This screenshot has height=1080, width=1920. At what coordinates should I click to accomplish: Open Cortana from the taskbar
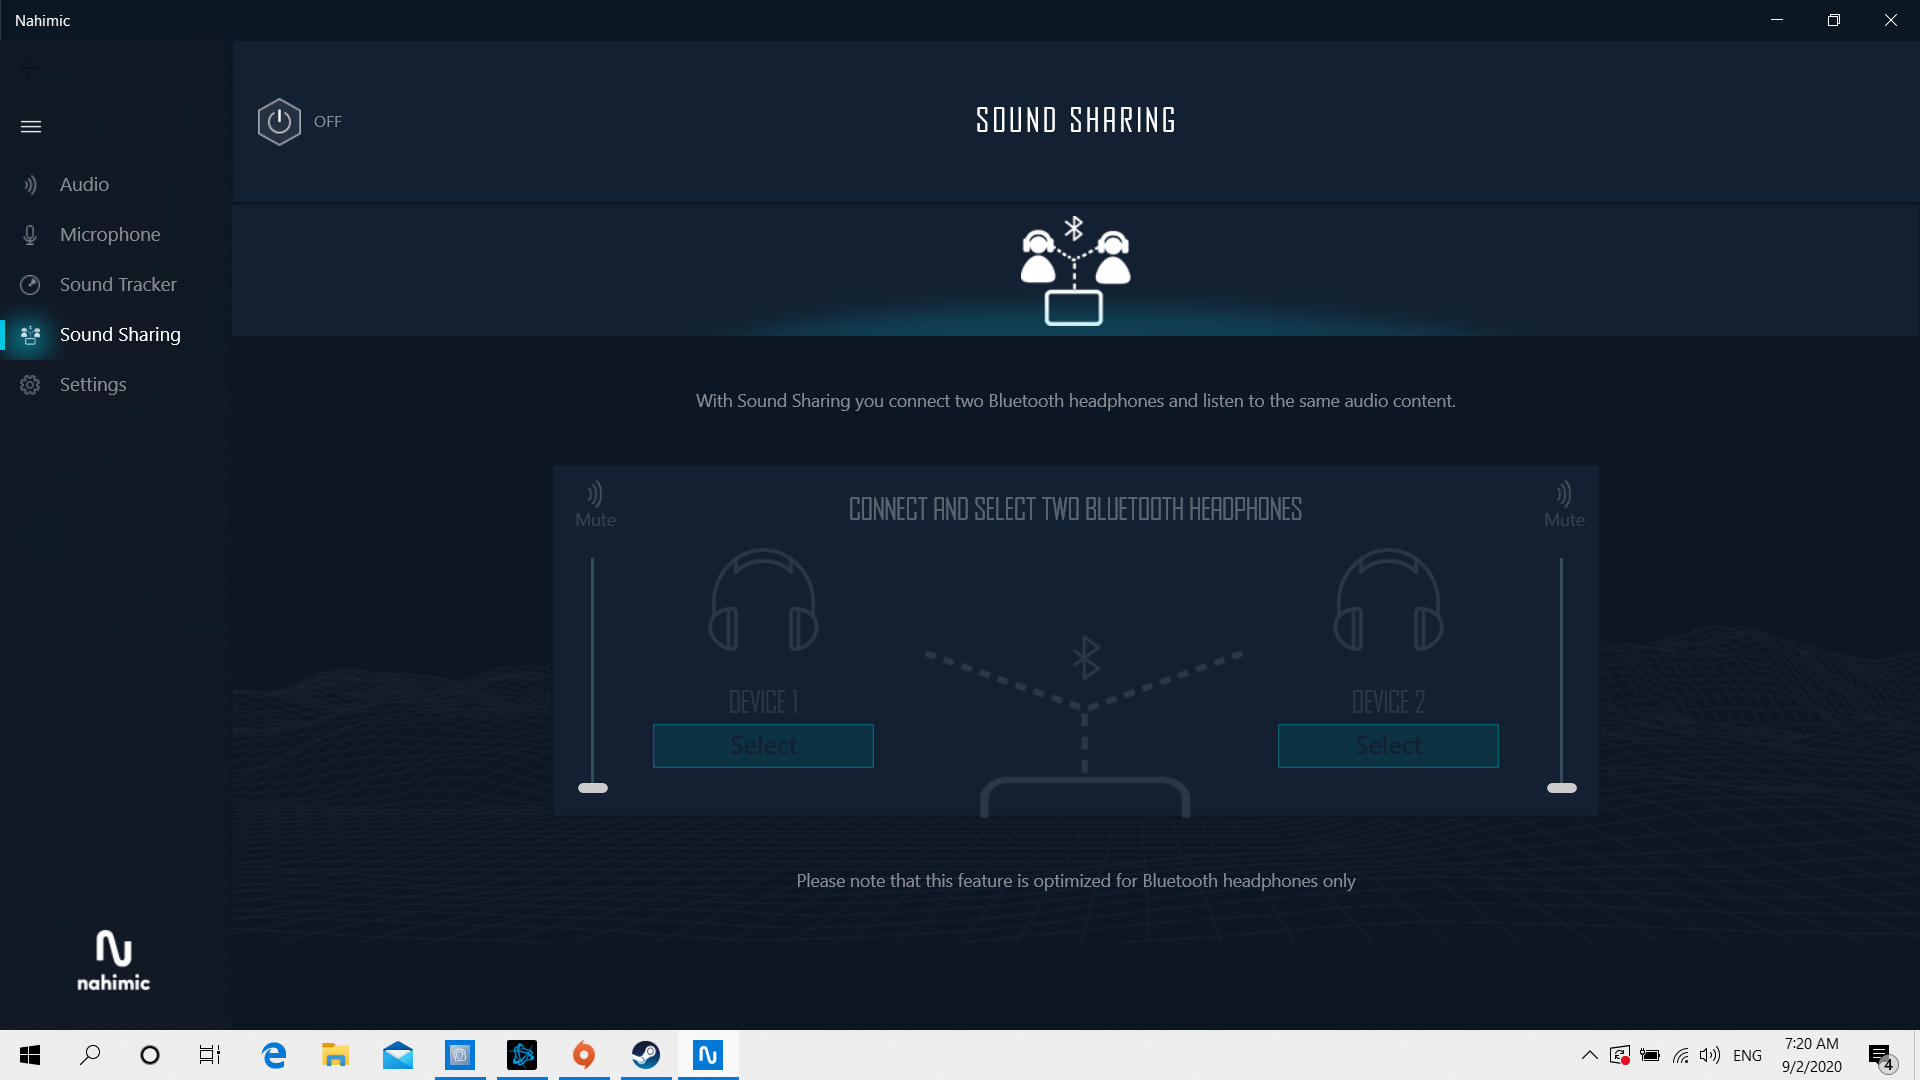pyautogui.click(x=150, y=1055)
